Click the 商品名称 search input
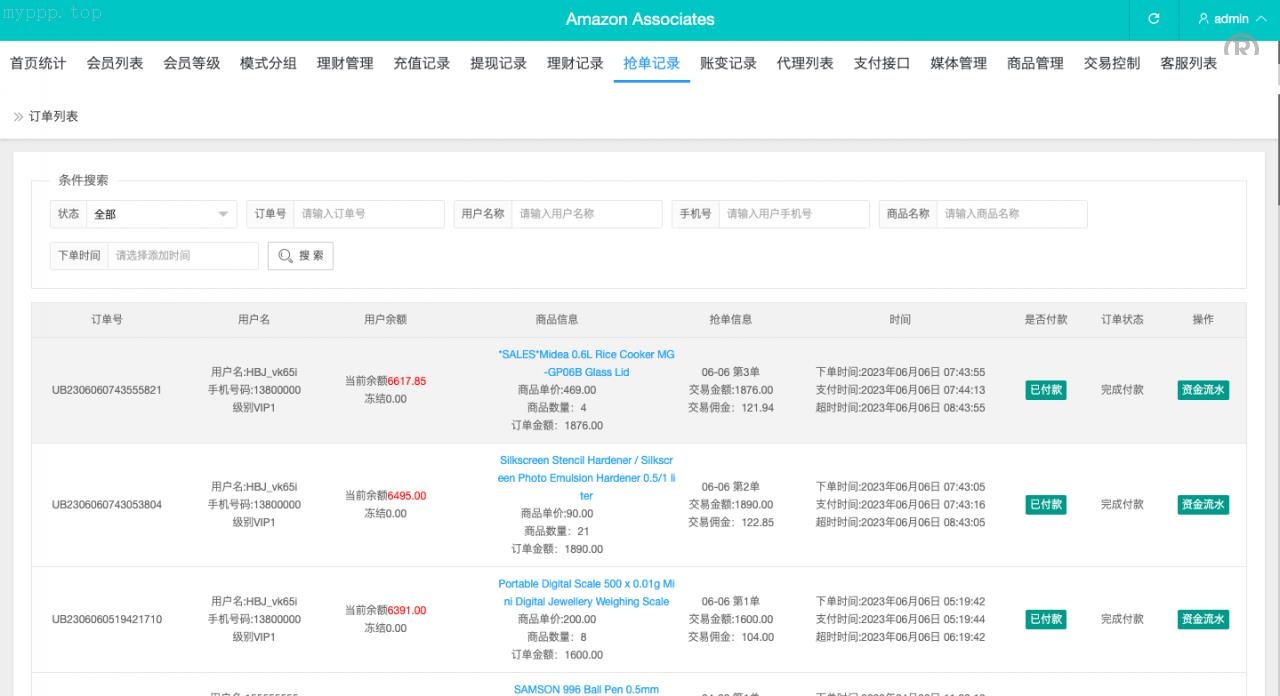The height and width of the screenshot is (696, 1280). tap(1011, 214)
